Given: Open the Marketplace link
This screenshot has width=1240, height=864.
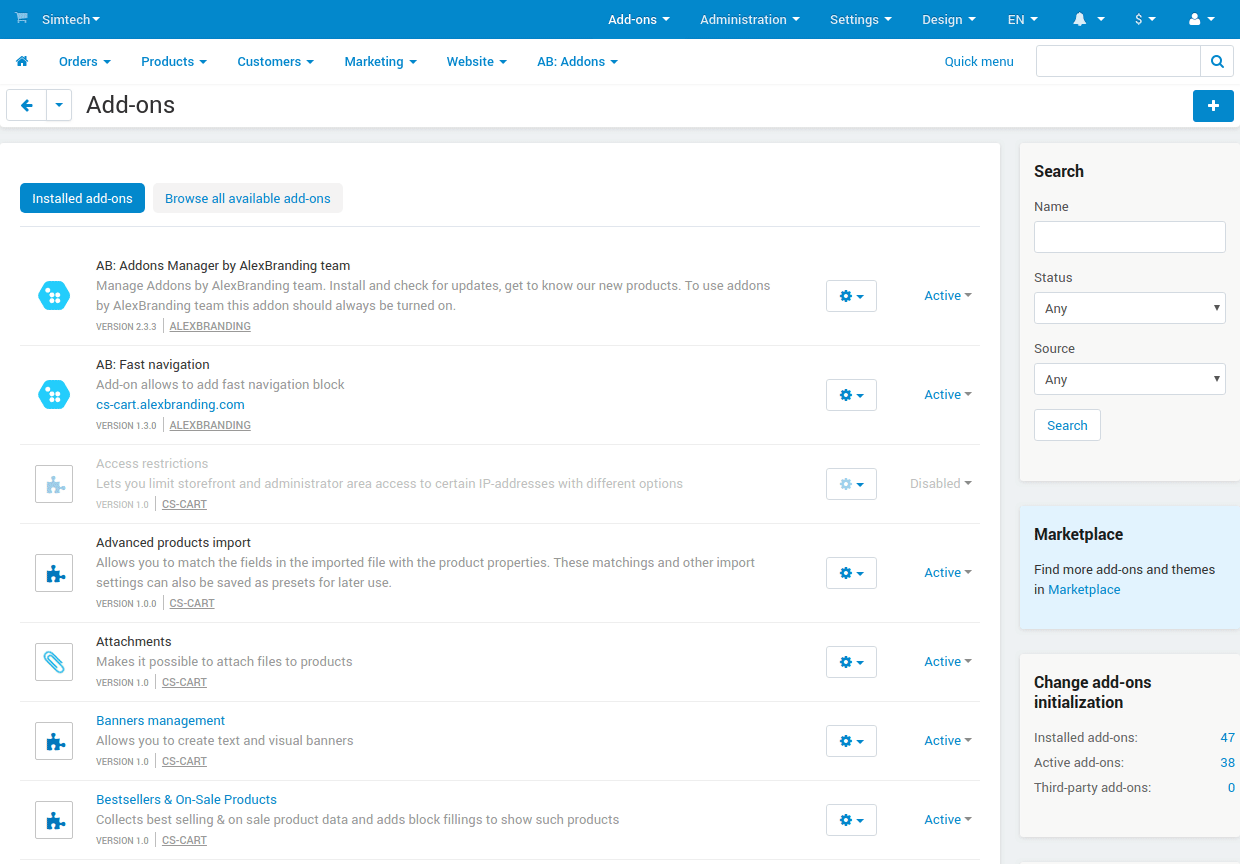Looking at the screenshot, I should (x=1084, y=590).
